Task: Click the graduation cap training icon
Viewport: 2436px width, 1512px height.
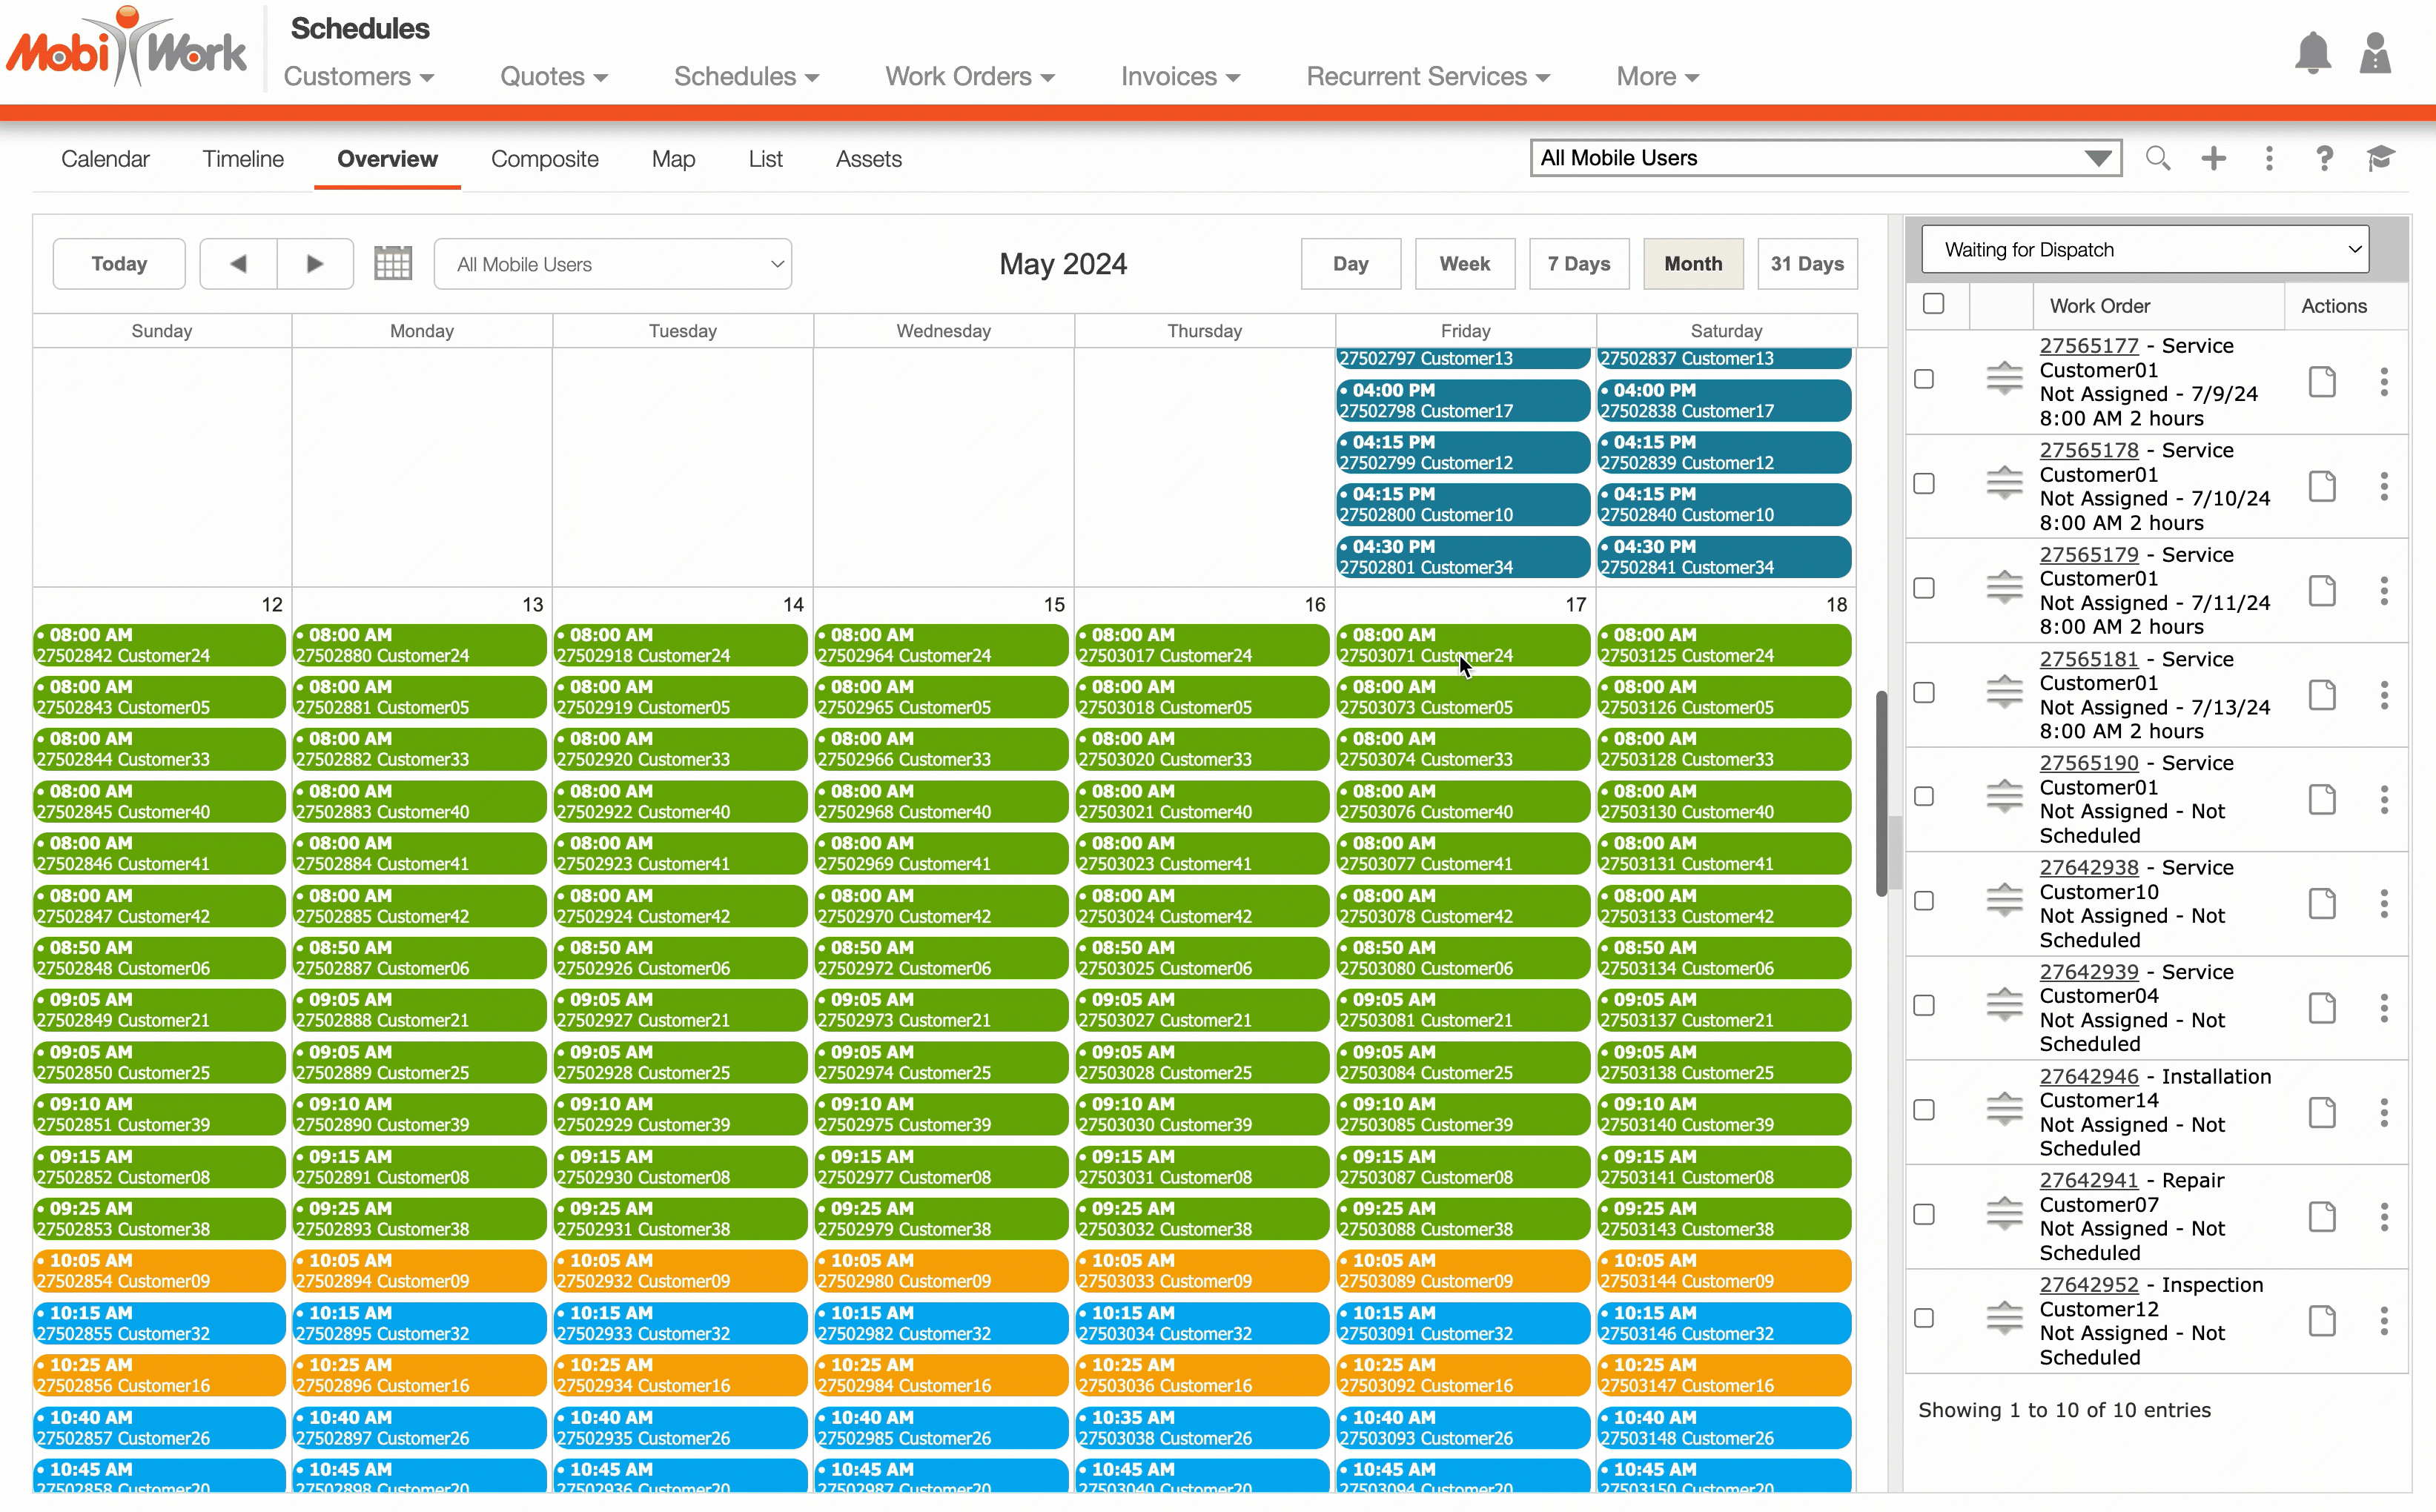Action: coord(2380,158)
